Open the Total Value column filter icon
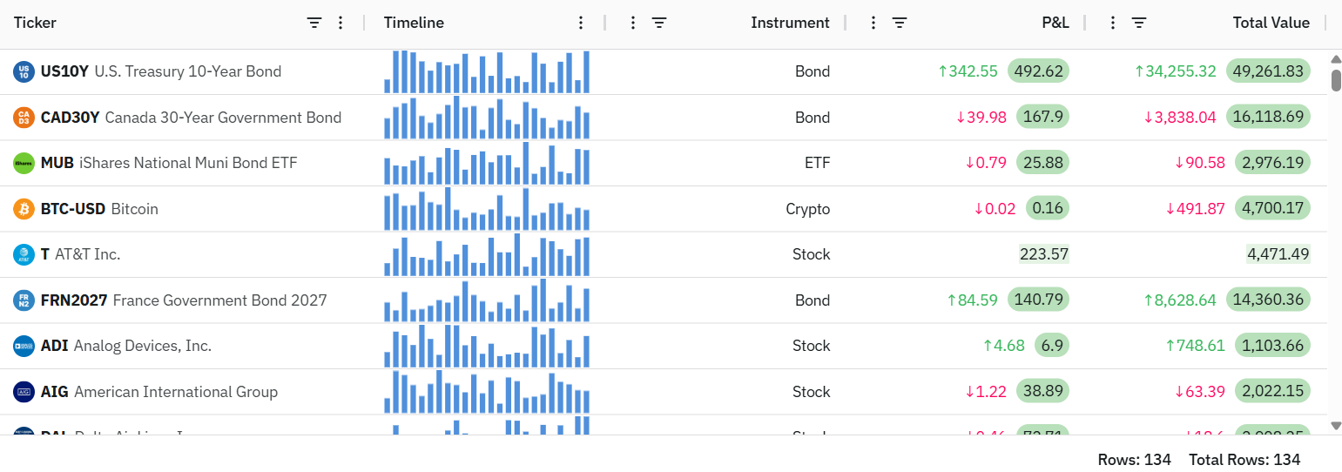The image size is (1342, 472). click(1139, 23)
